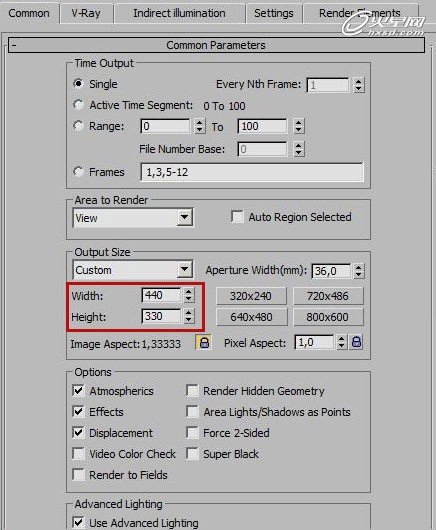Click the Frames text field
This screenshot has width=436, height=530.
(252, 172)
